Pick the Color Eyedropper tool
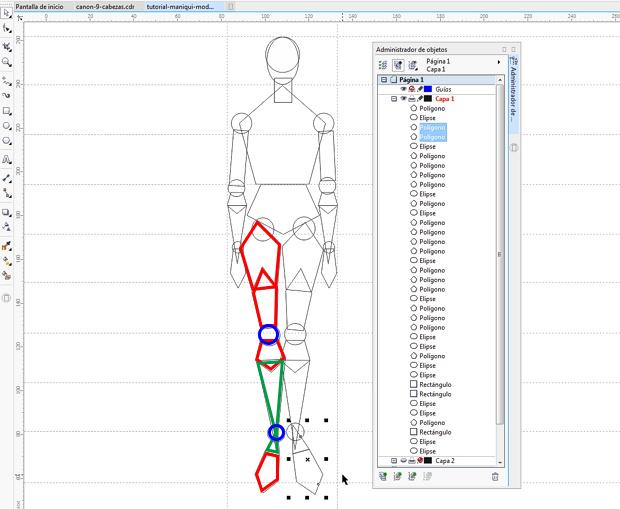This screenshot has height=509, width=620. 6,246
